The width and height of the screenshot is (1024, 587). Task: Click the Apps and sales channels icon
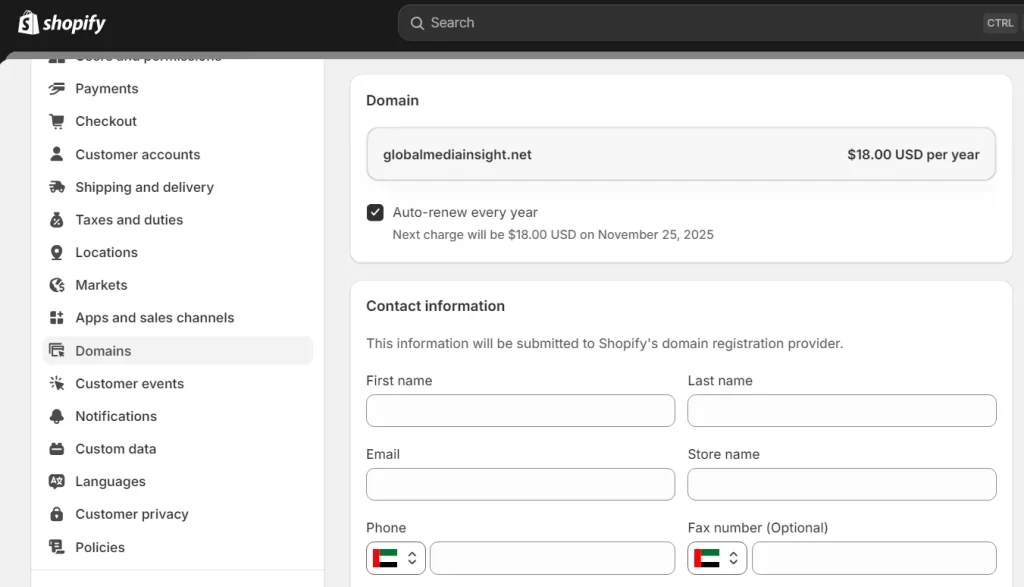pyautogui.click(x=57, y=318)
